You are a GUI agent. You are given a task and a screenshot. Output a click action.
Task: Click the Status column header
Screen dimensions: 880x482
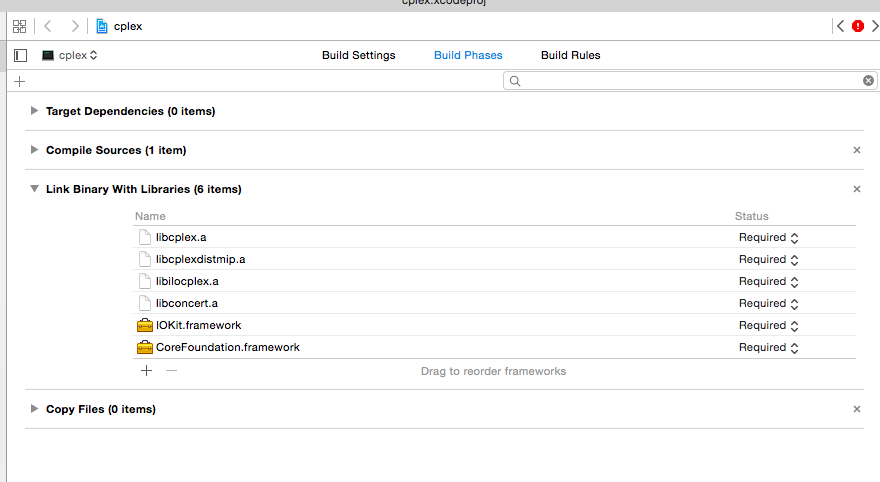751,216
